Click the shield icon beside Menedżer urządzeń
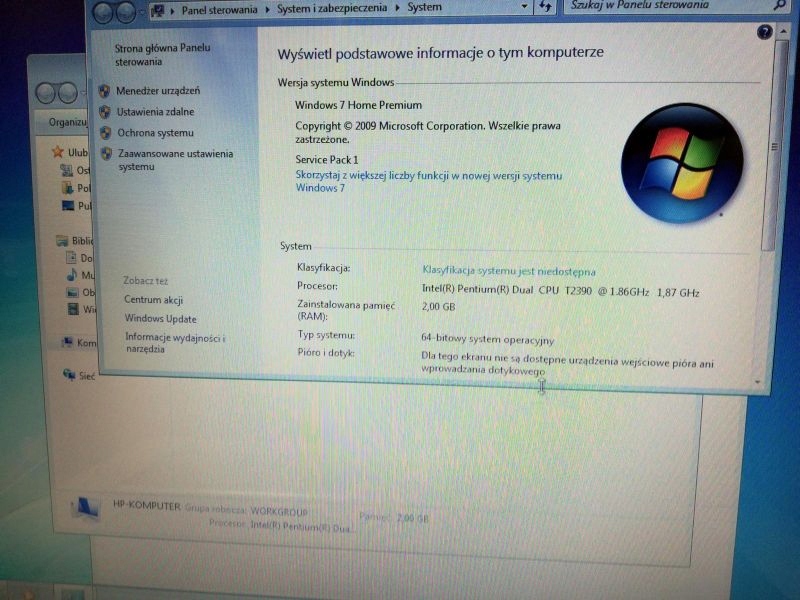 104,91
